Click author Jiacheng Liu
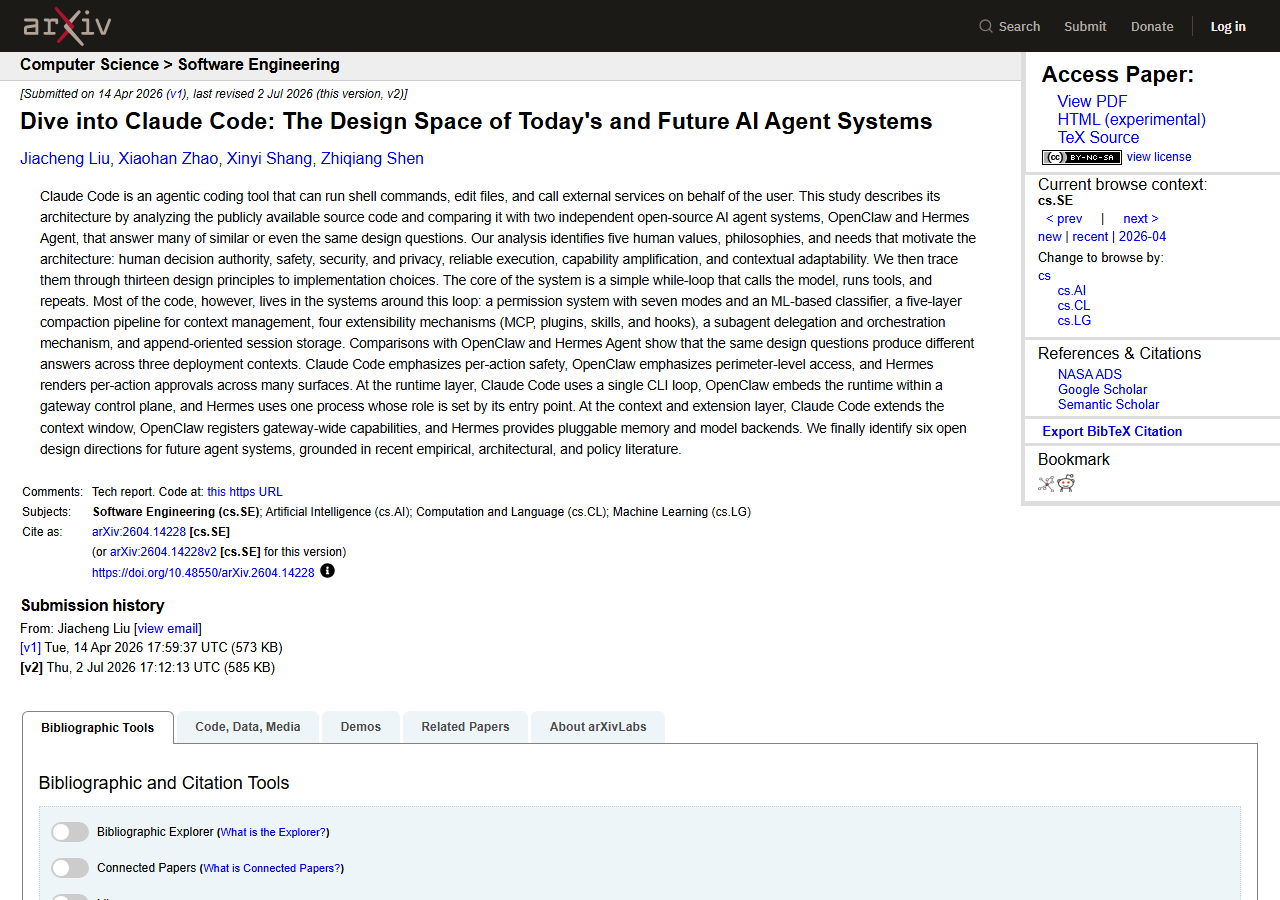 [x=65, y=159]
